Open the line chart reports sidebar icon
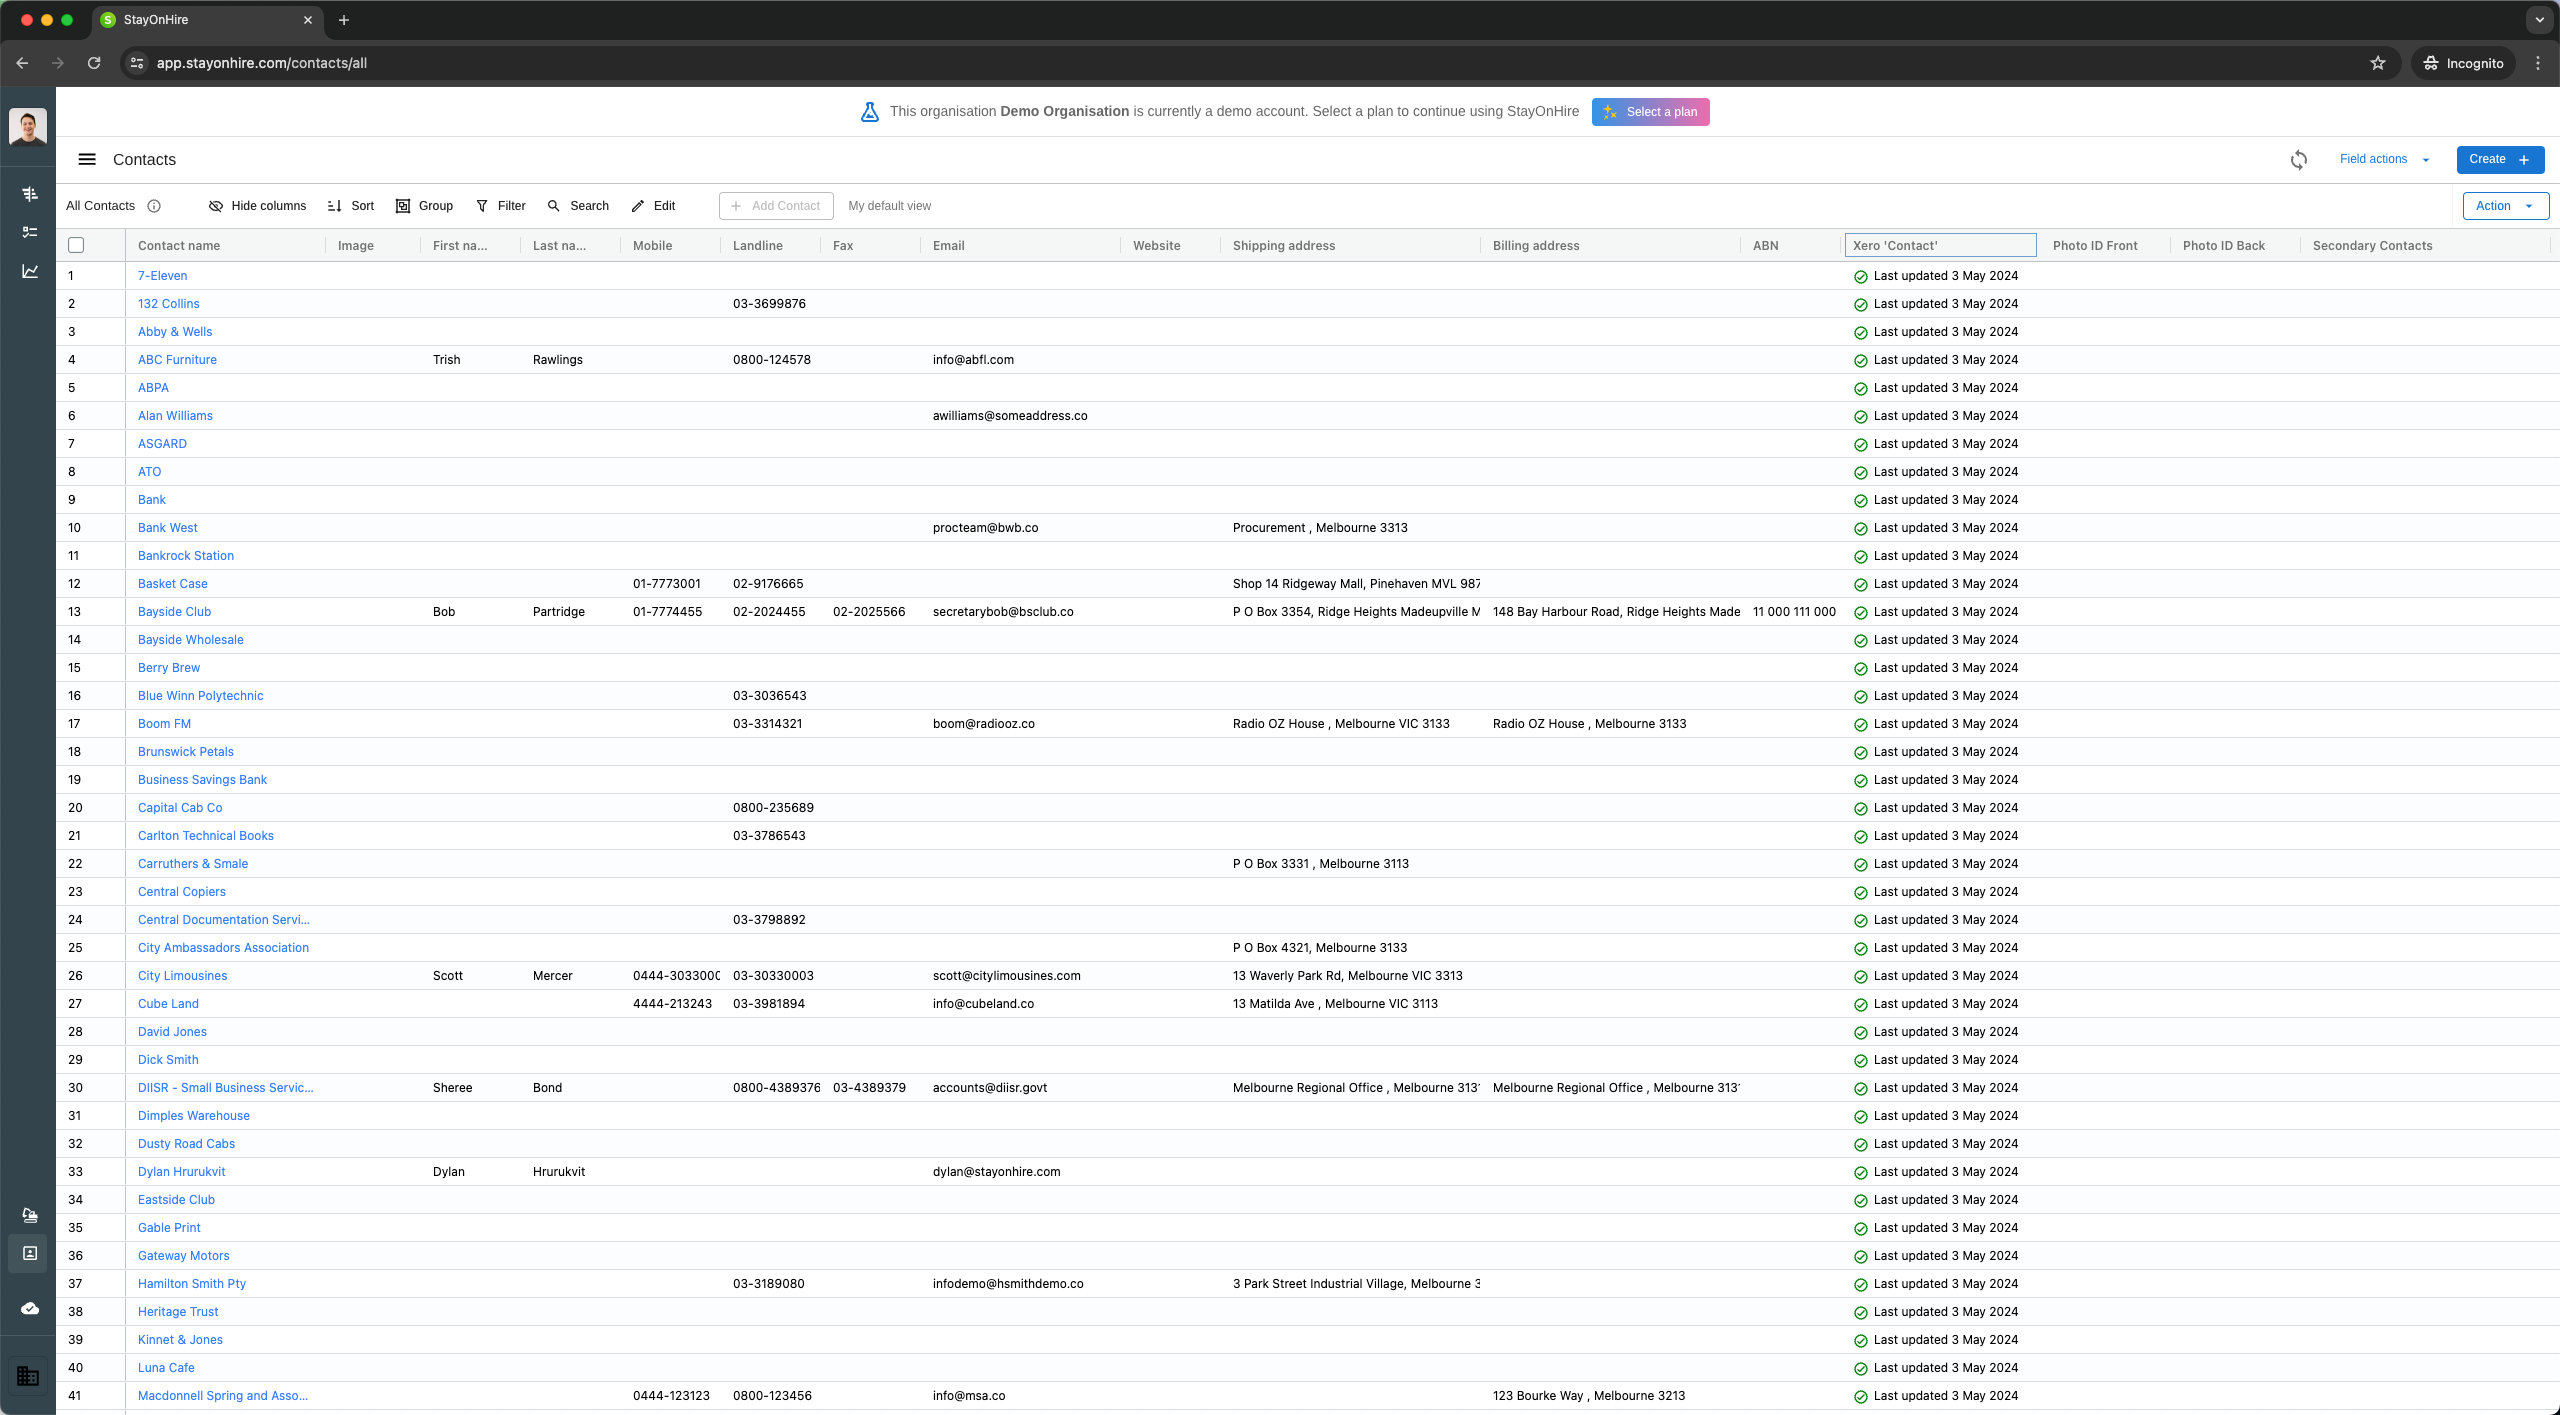Screen dimensions: 2560x1415 coord(30,271)
